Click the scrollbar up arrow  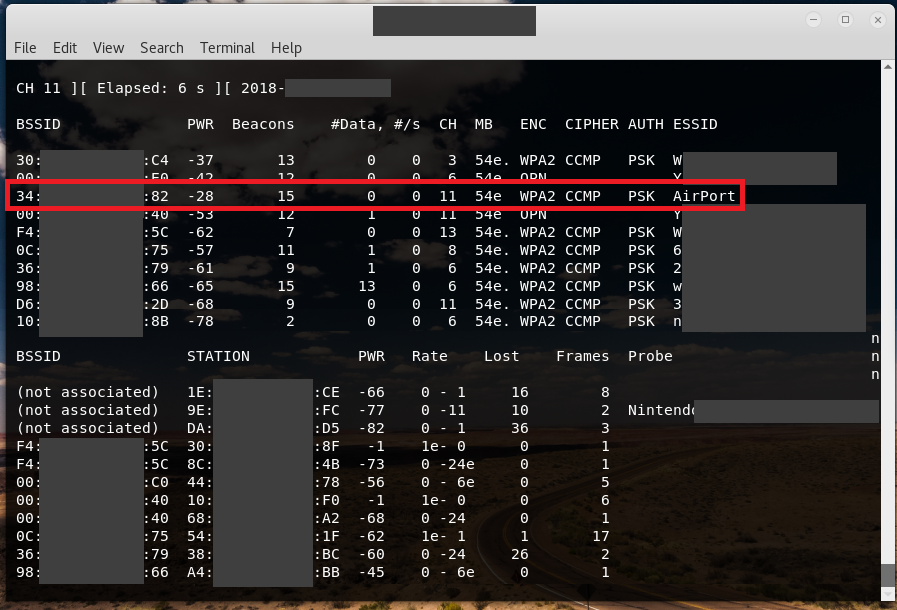point(888,67)
